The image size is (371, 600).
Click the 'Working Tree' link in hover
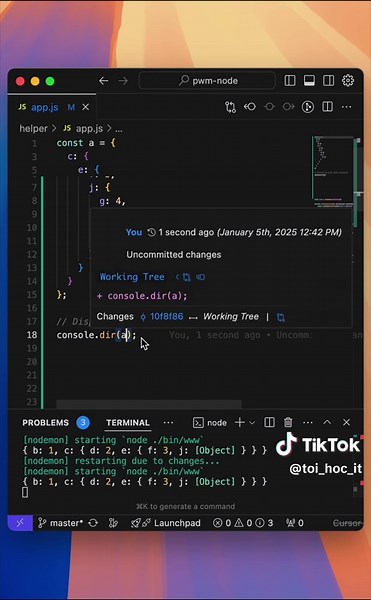[132, 277]
